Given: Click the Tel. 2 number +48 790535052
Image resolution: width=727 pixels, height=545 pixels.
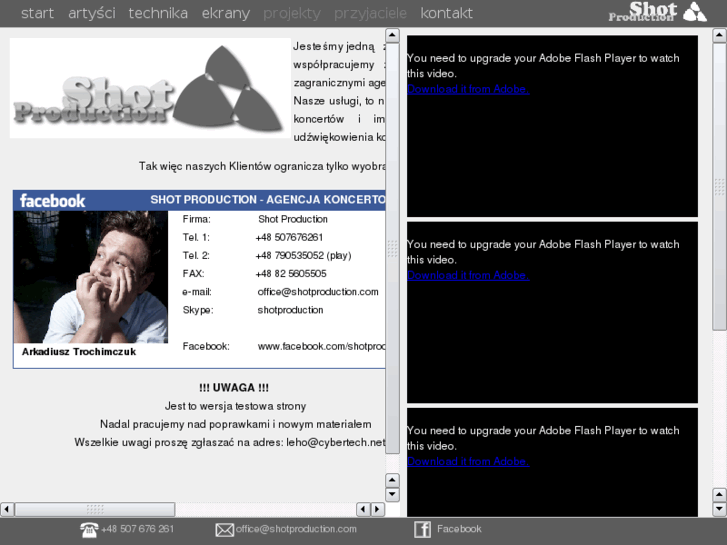Looking at the screenshot, I should (303, 255).
